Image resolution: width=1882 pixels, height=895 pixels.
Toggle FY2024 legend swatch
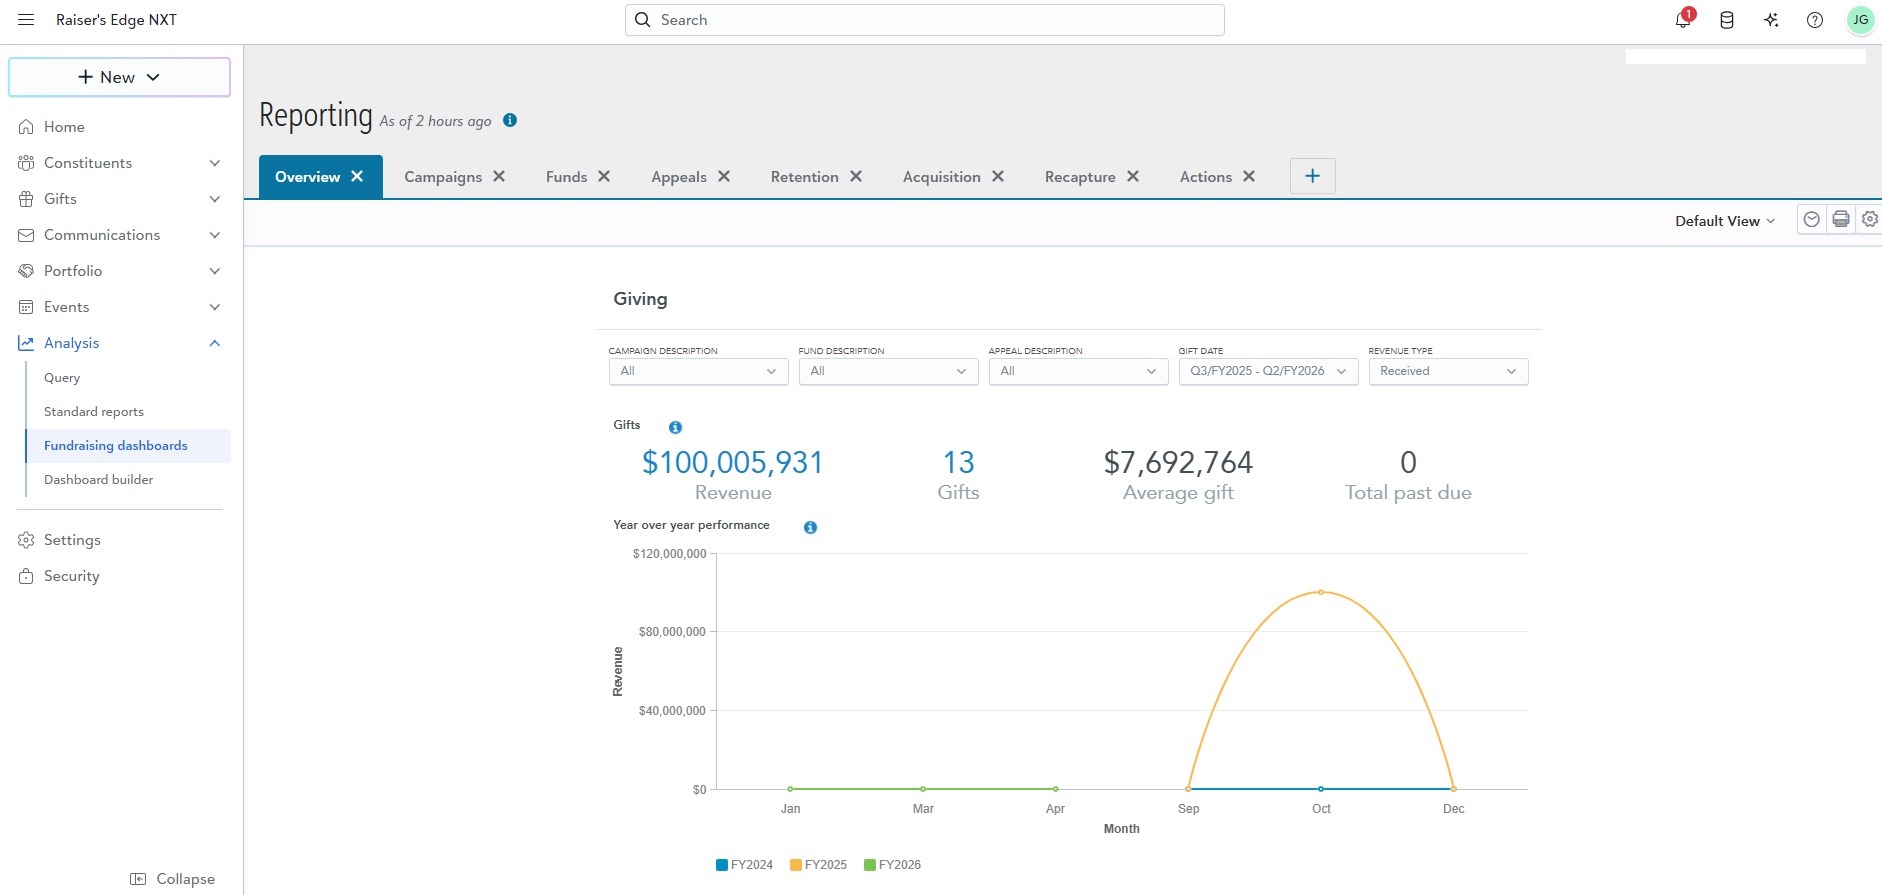(x=721, y=865)
